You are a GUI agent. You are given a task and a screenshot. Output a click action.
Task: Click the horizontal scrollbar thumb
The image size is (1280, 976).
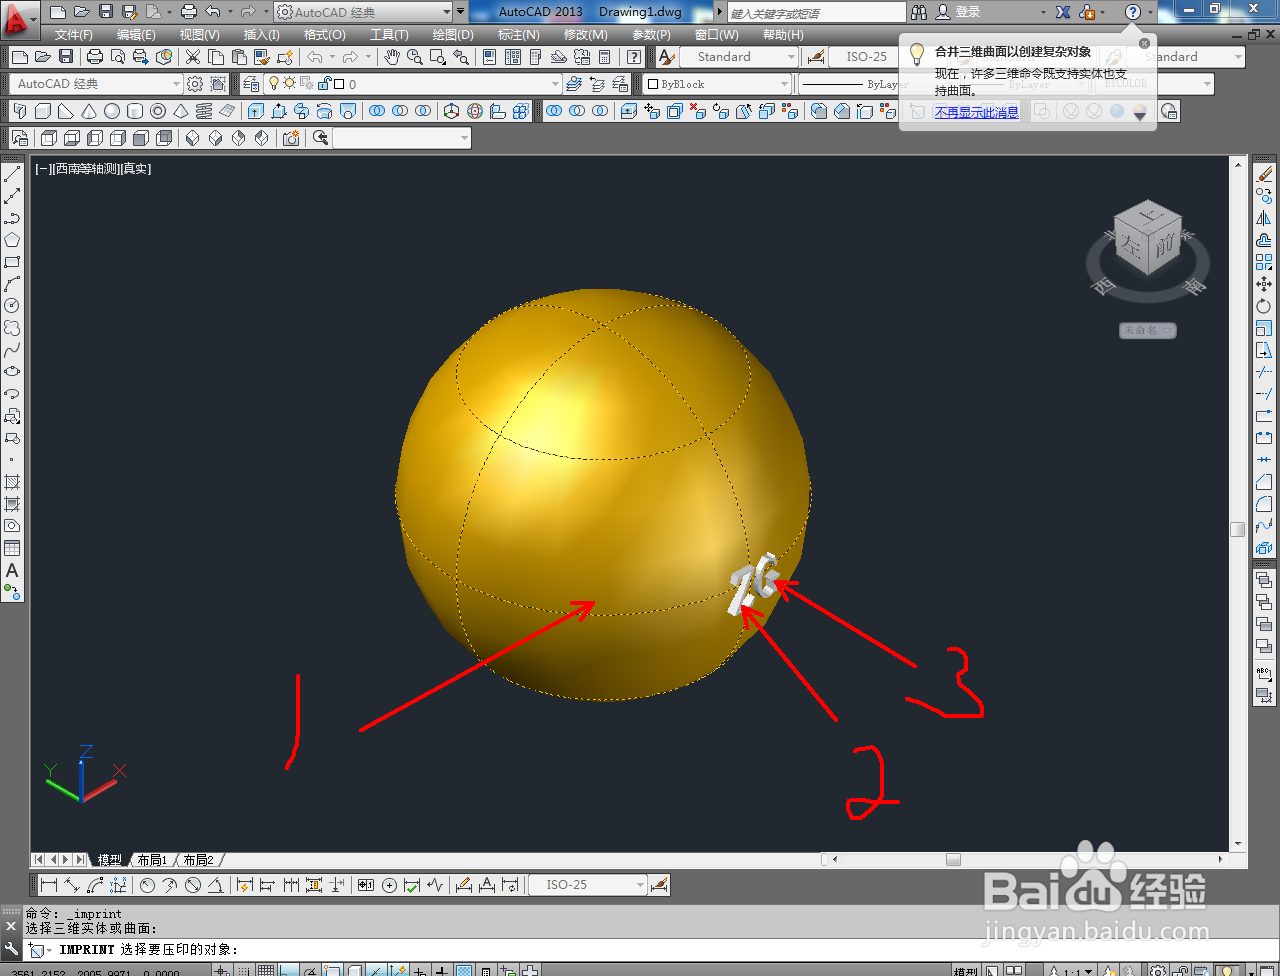(953, 859)
